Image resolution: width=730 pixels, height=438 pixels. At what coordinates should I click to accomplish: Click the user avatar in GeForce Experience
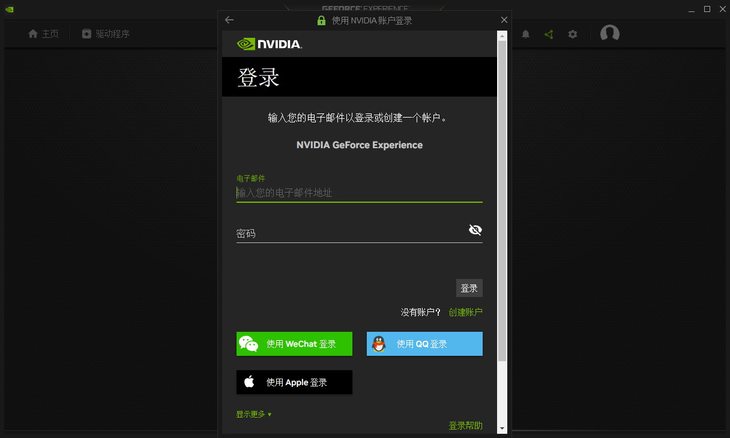[x=609, y=33]
